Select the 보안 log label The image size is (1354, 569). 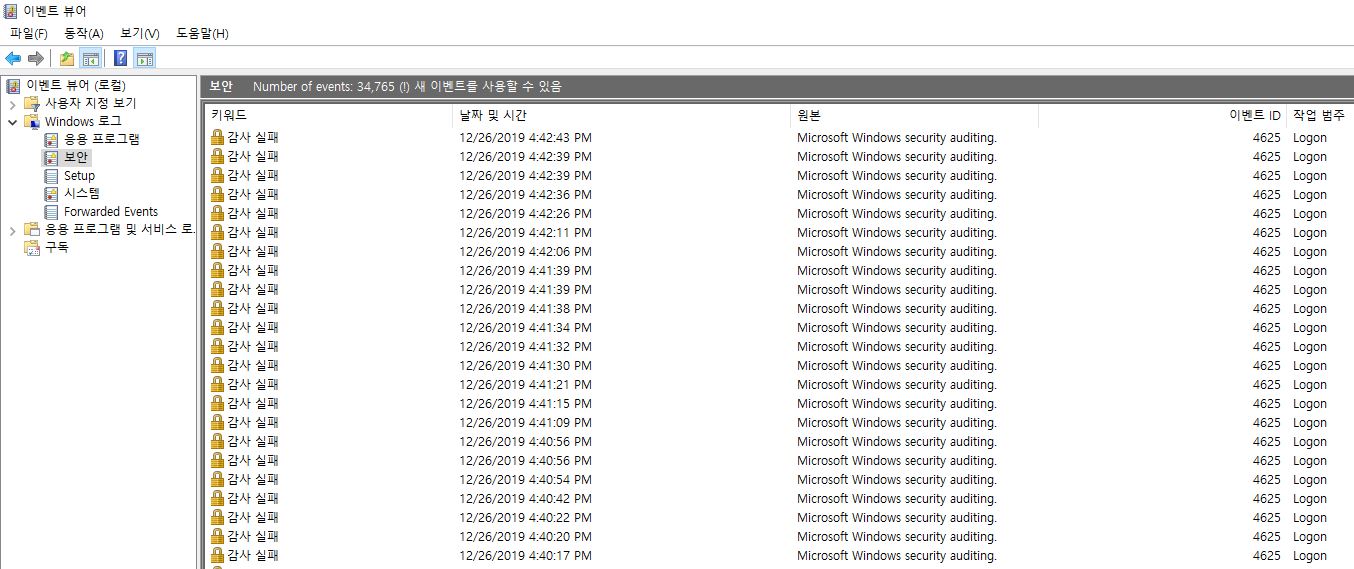click(x=76, y=157)
